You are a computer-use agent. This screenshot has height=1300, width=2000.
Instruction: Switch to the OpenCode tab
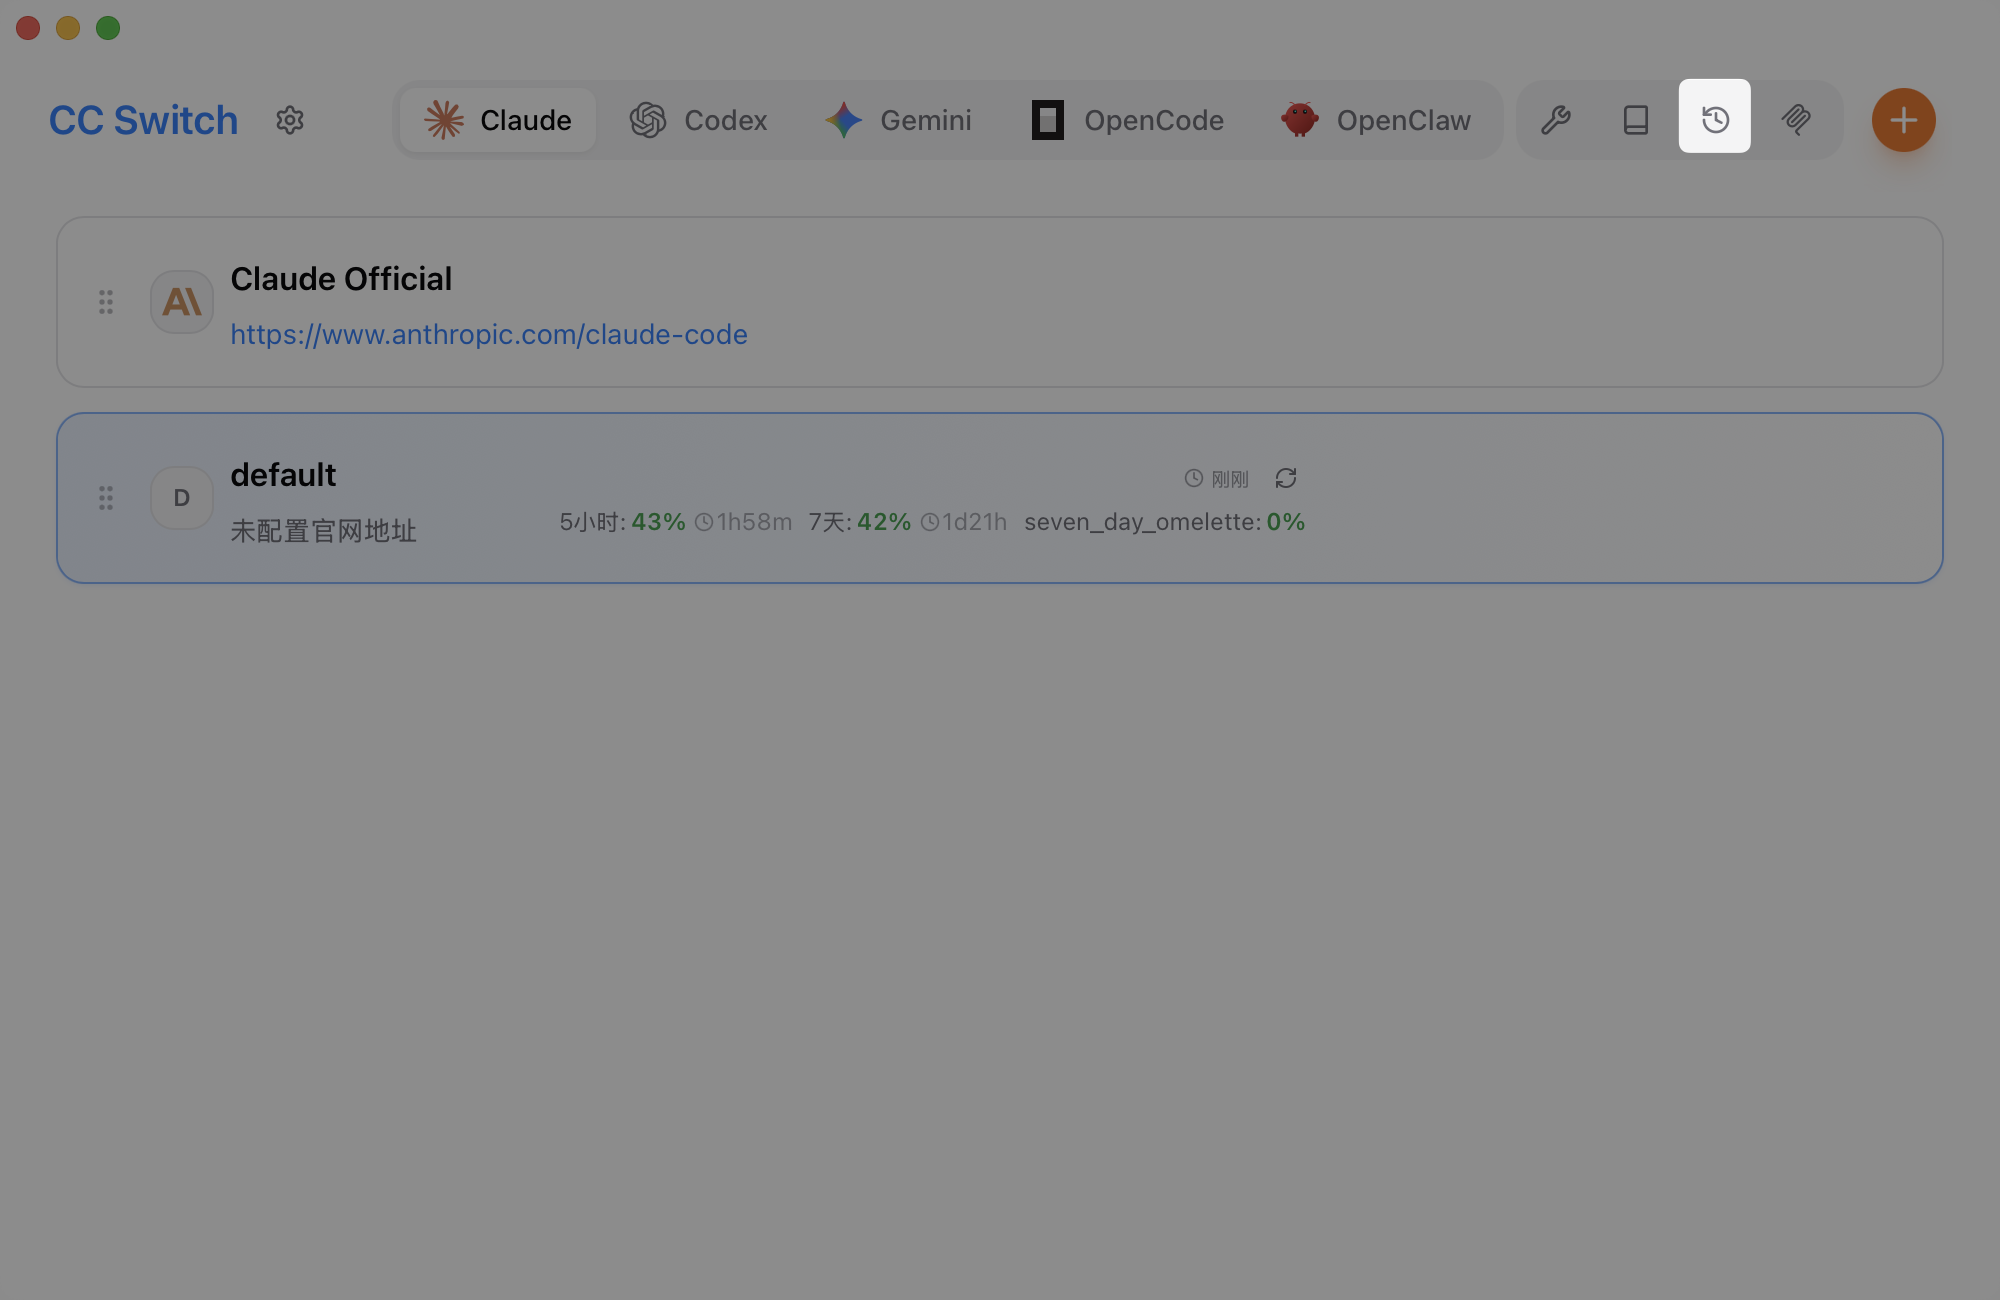pyautogui.click(x=1128, y=120)
